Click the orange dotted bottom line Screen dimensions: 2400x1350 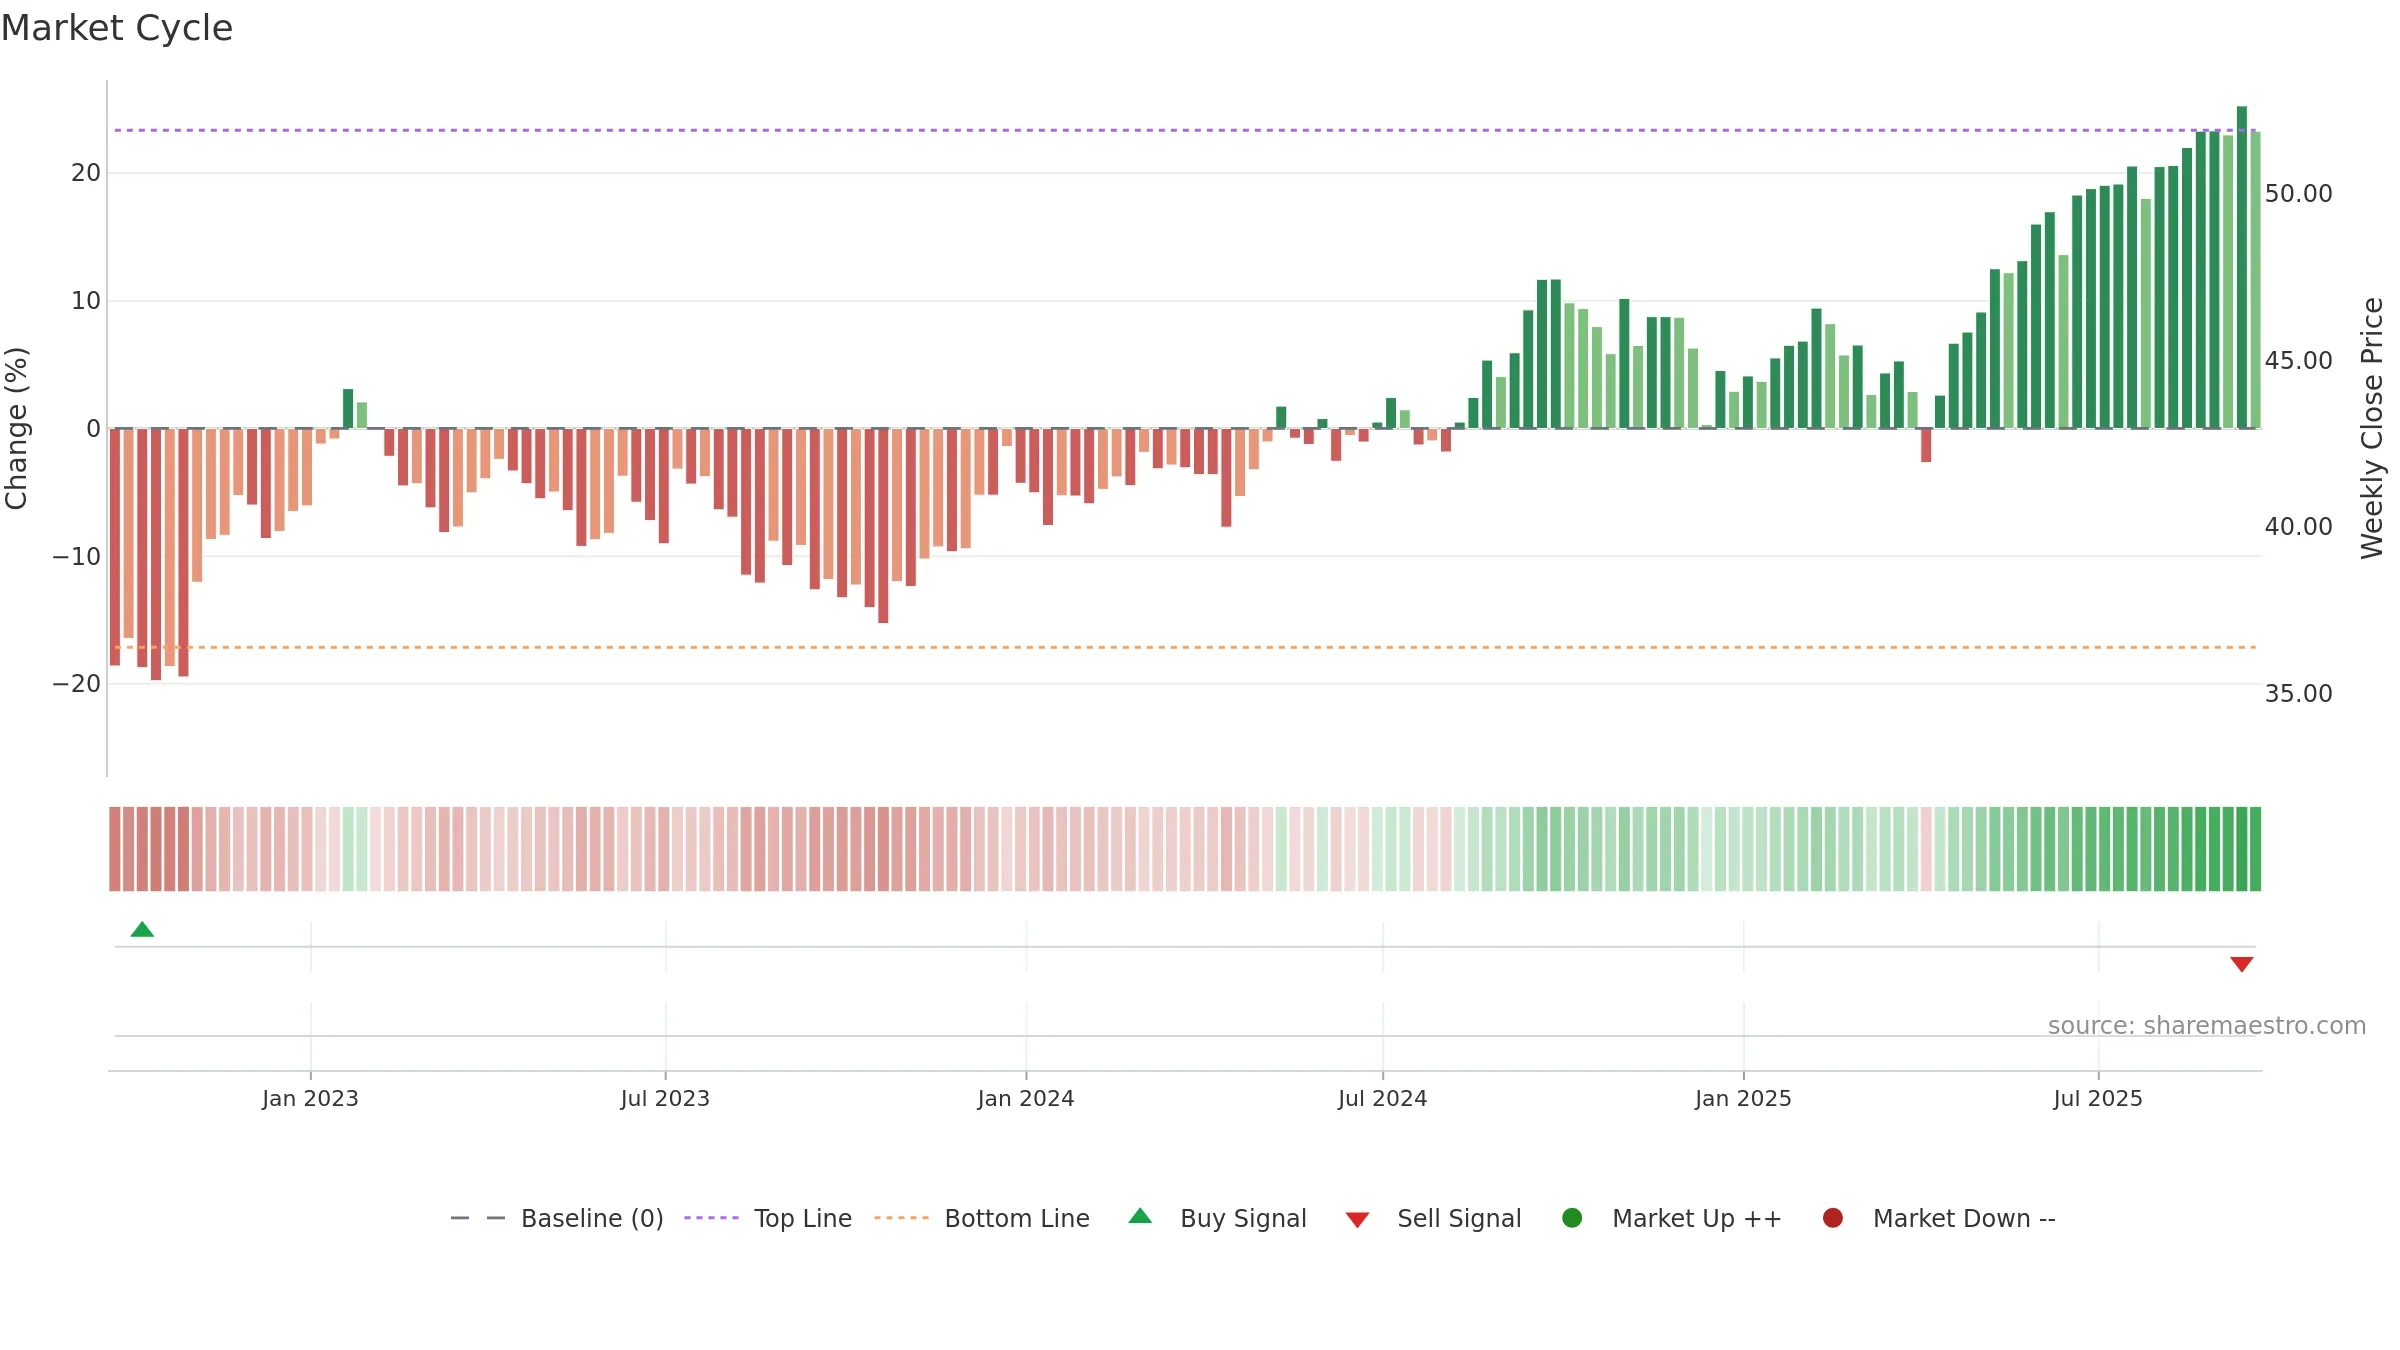(1185, 647)
